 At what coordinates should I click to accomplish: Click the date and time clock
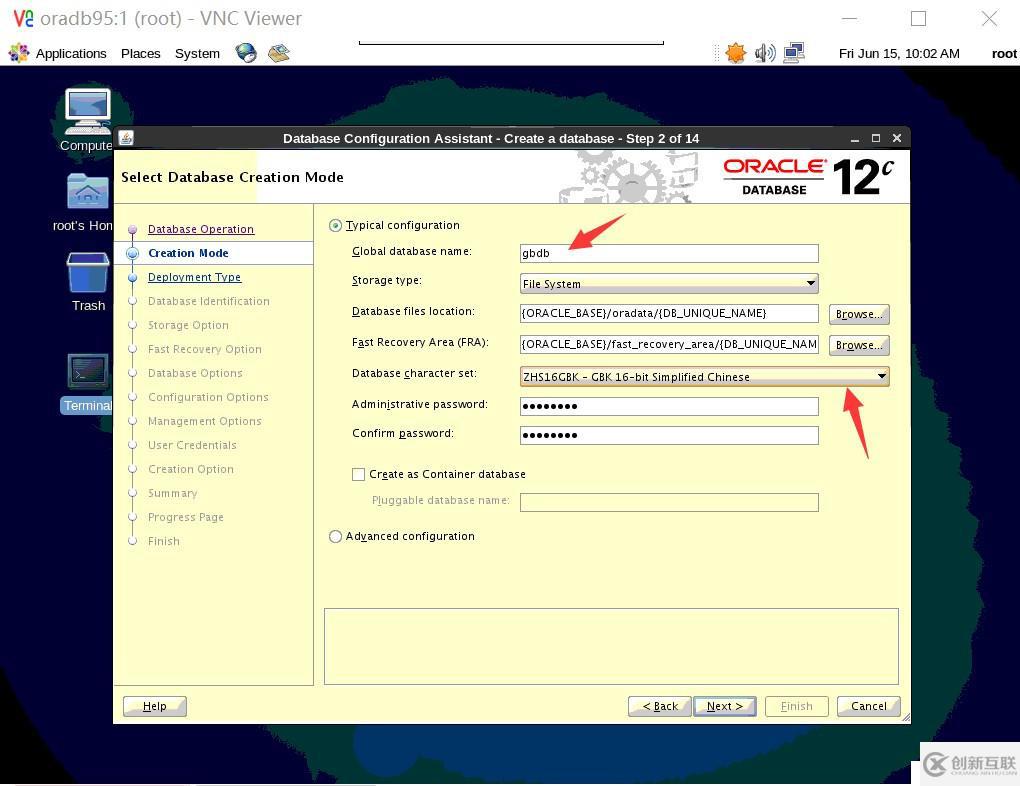[899, 53]
